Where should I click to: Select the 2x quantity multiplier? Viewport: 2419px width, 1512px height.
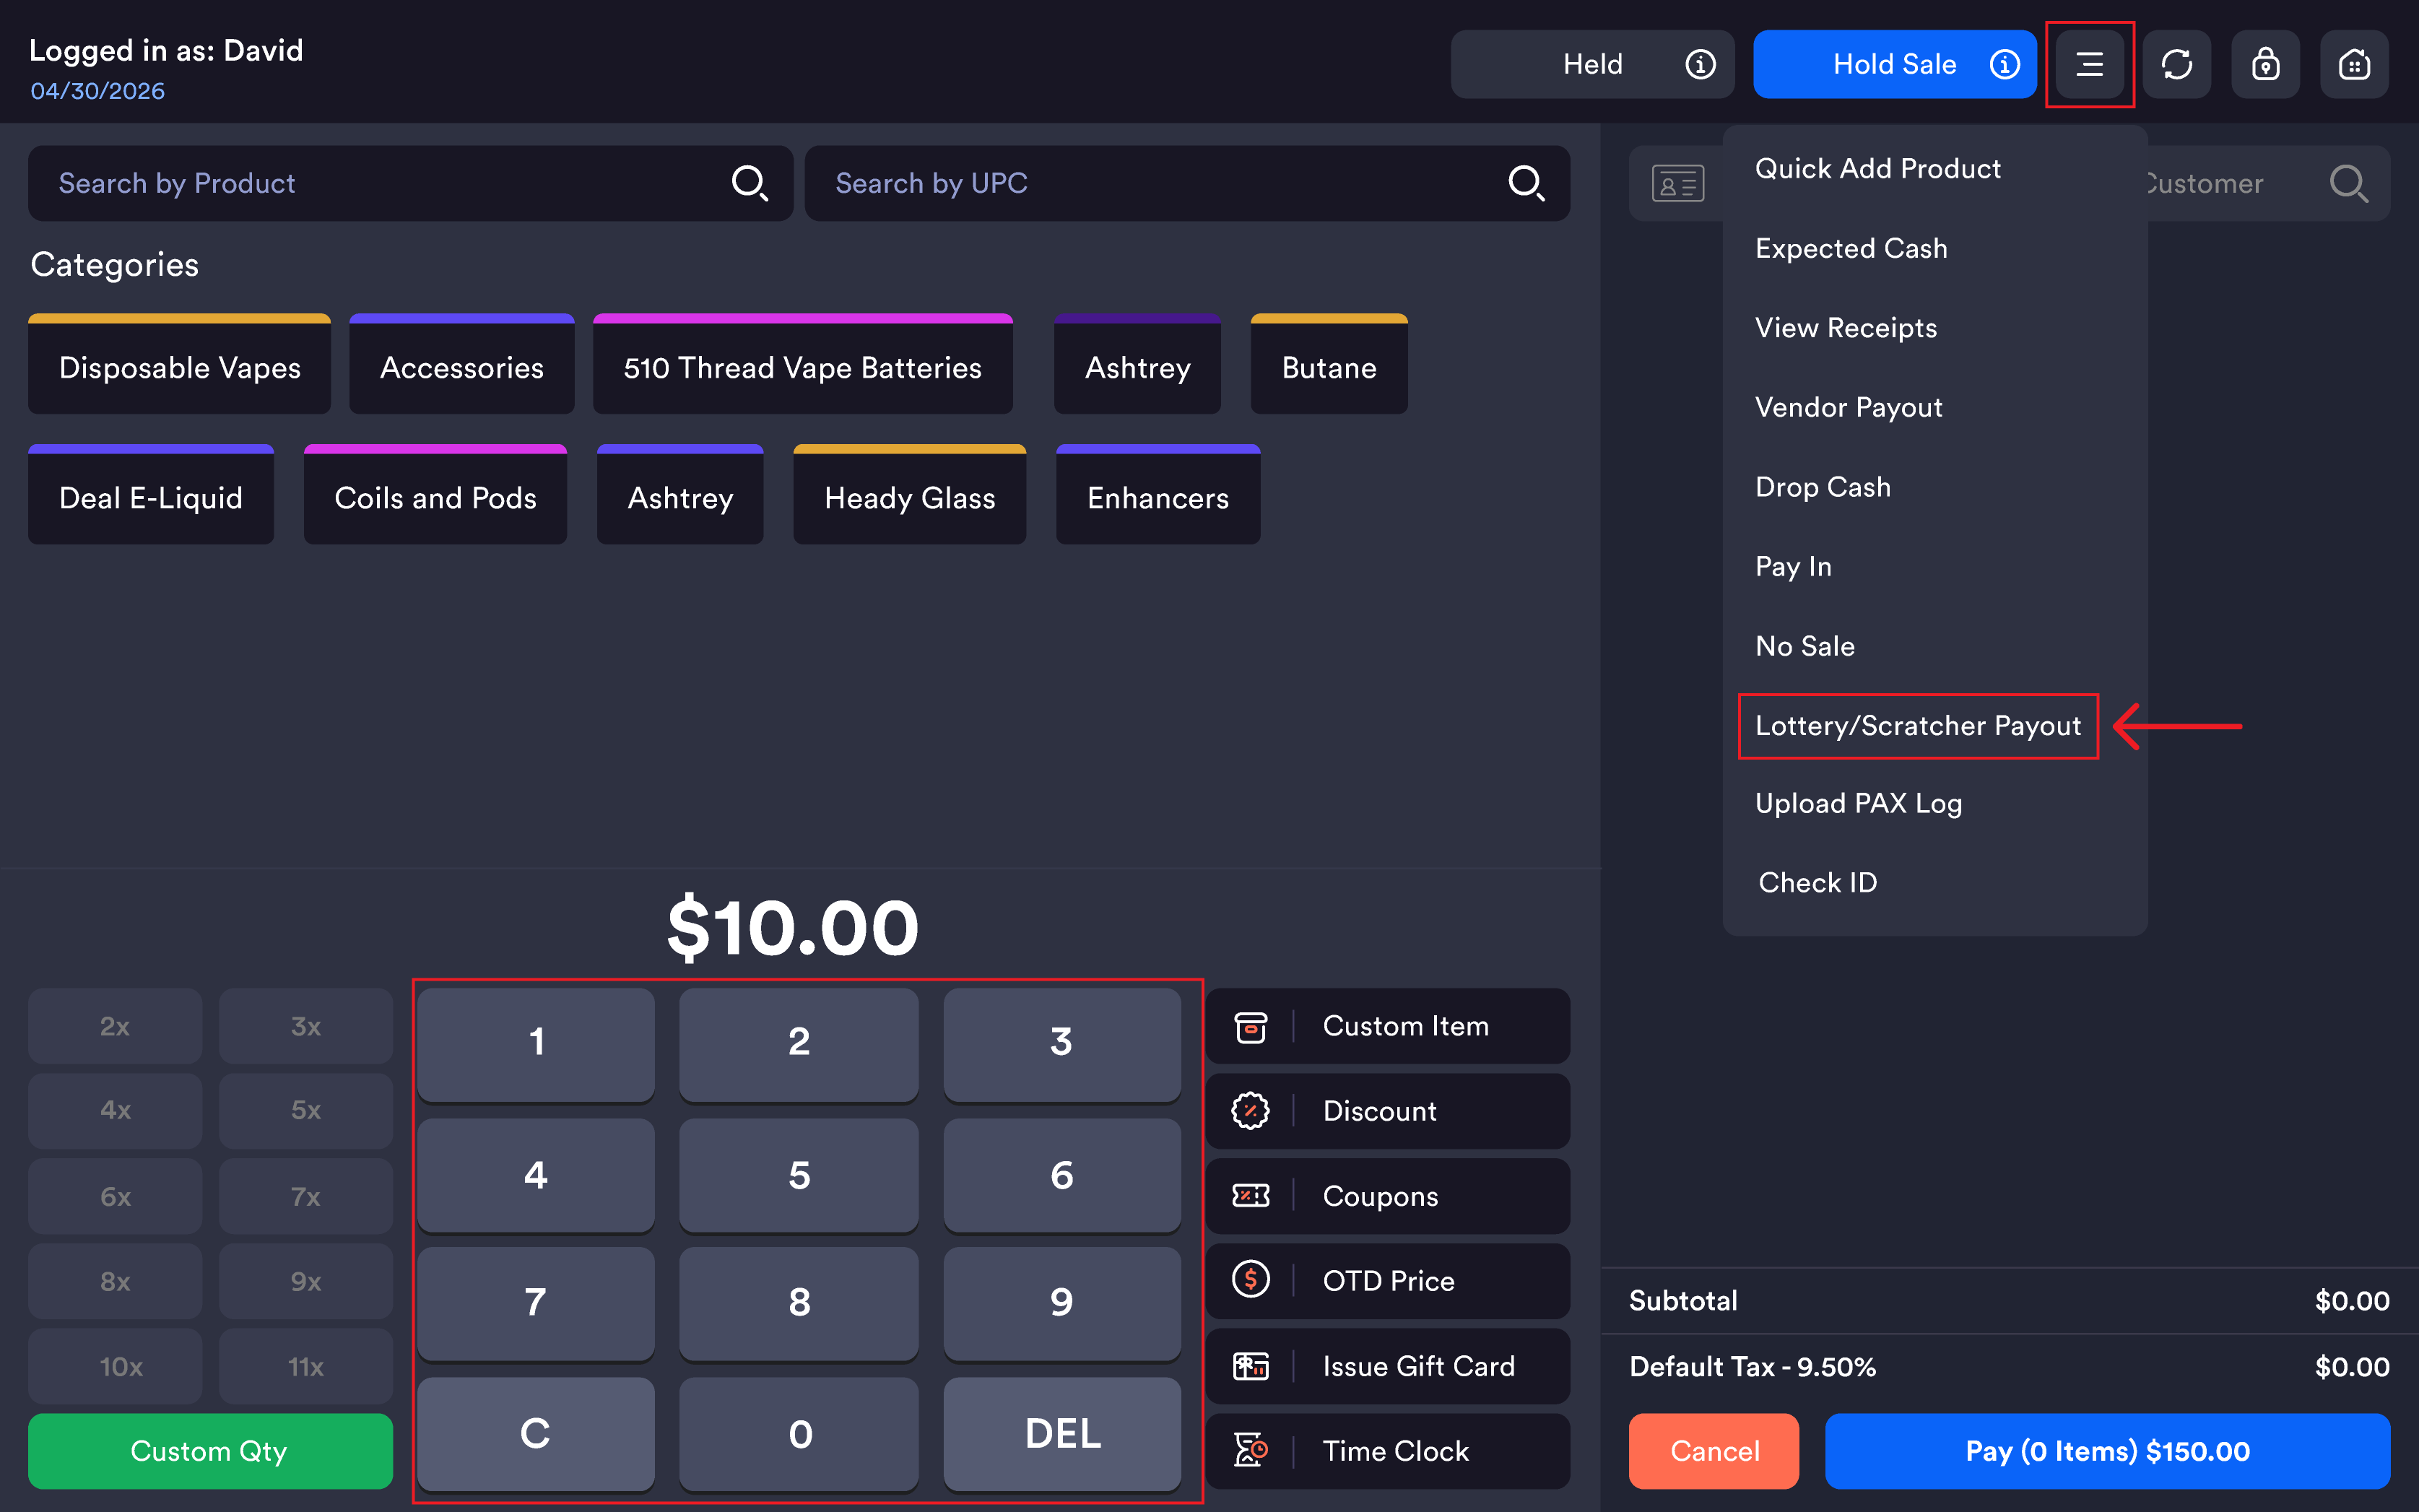(115, 1026)
